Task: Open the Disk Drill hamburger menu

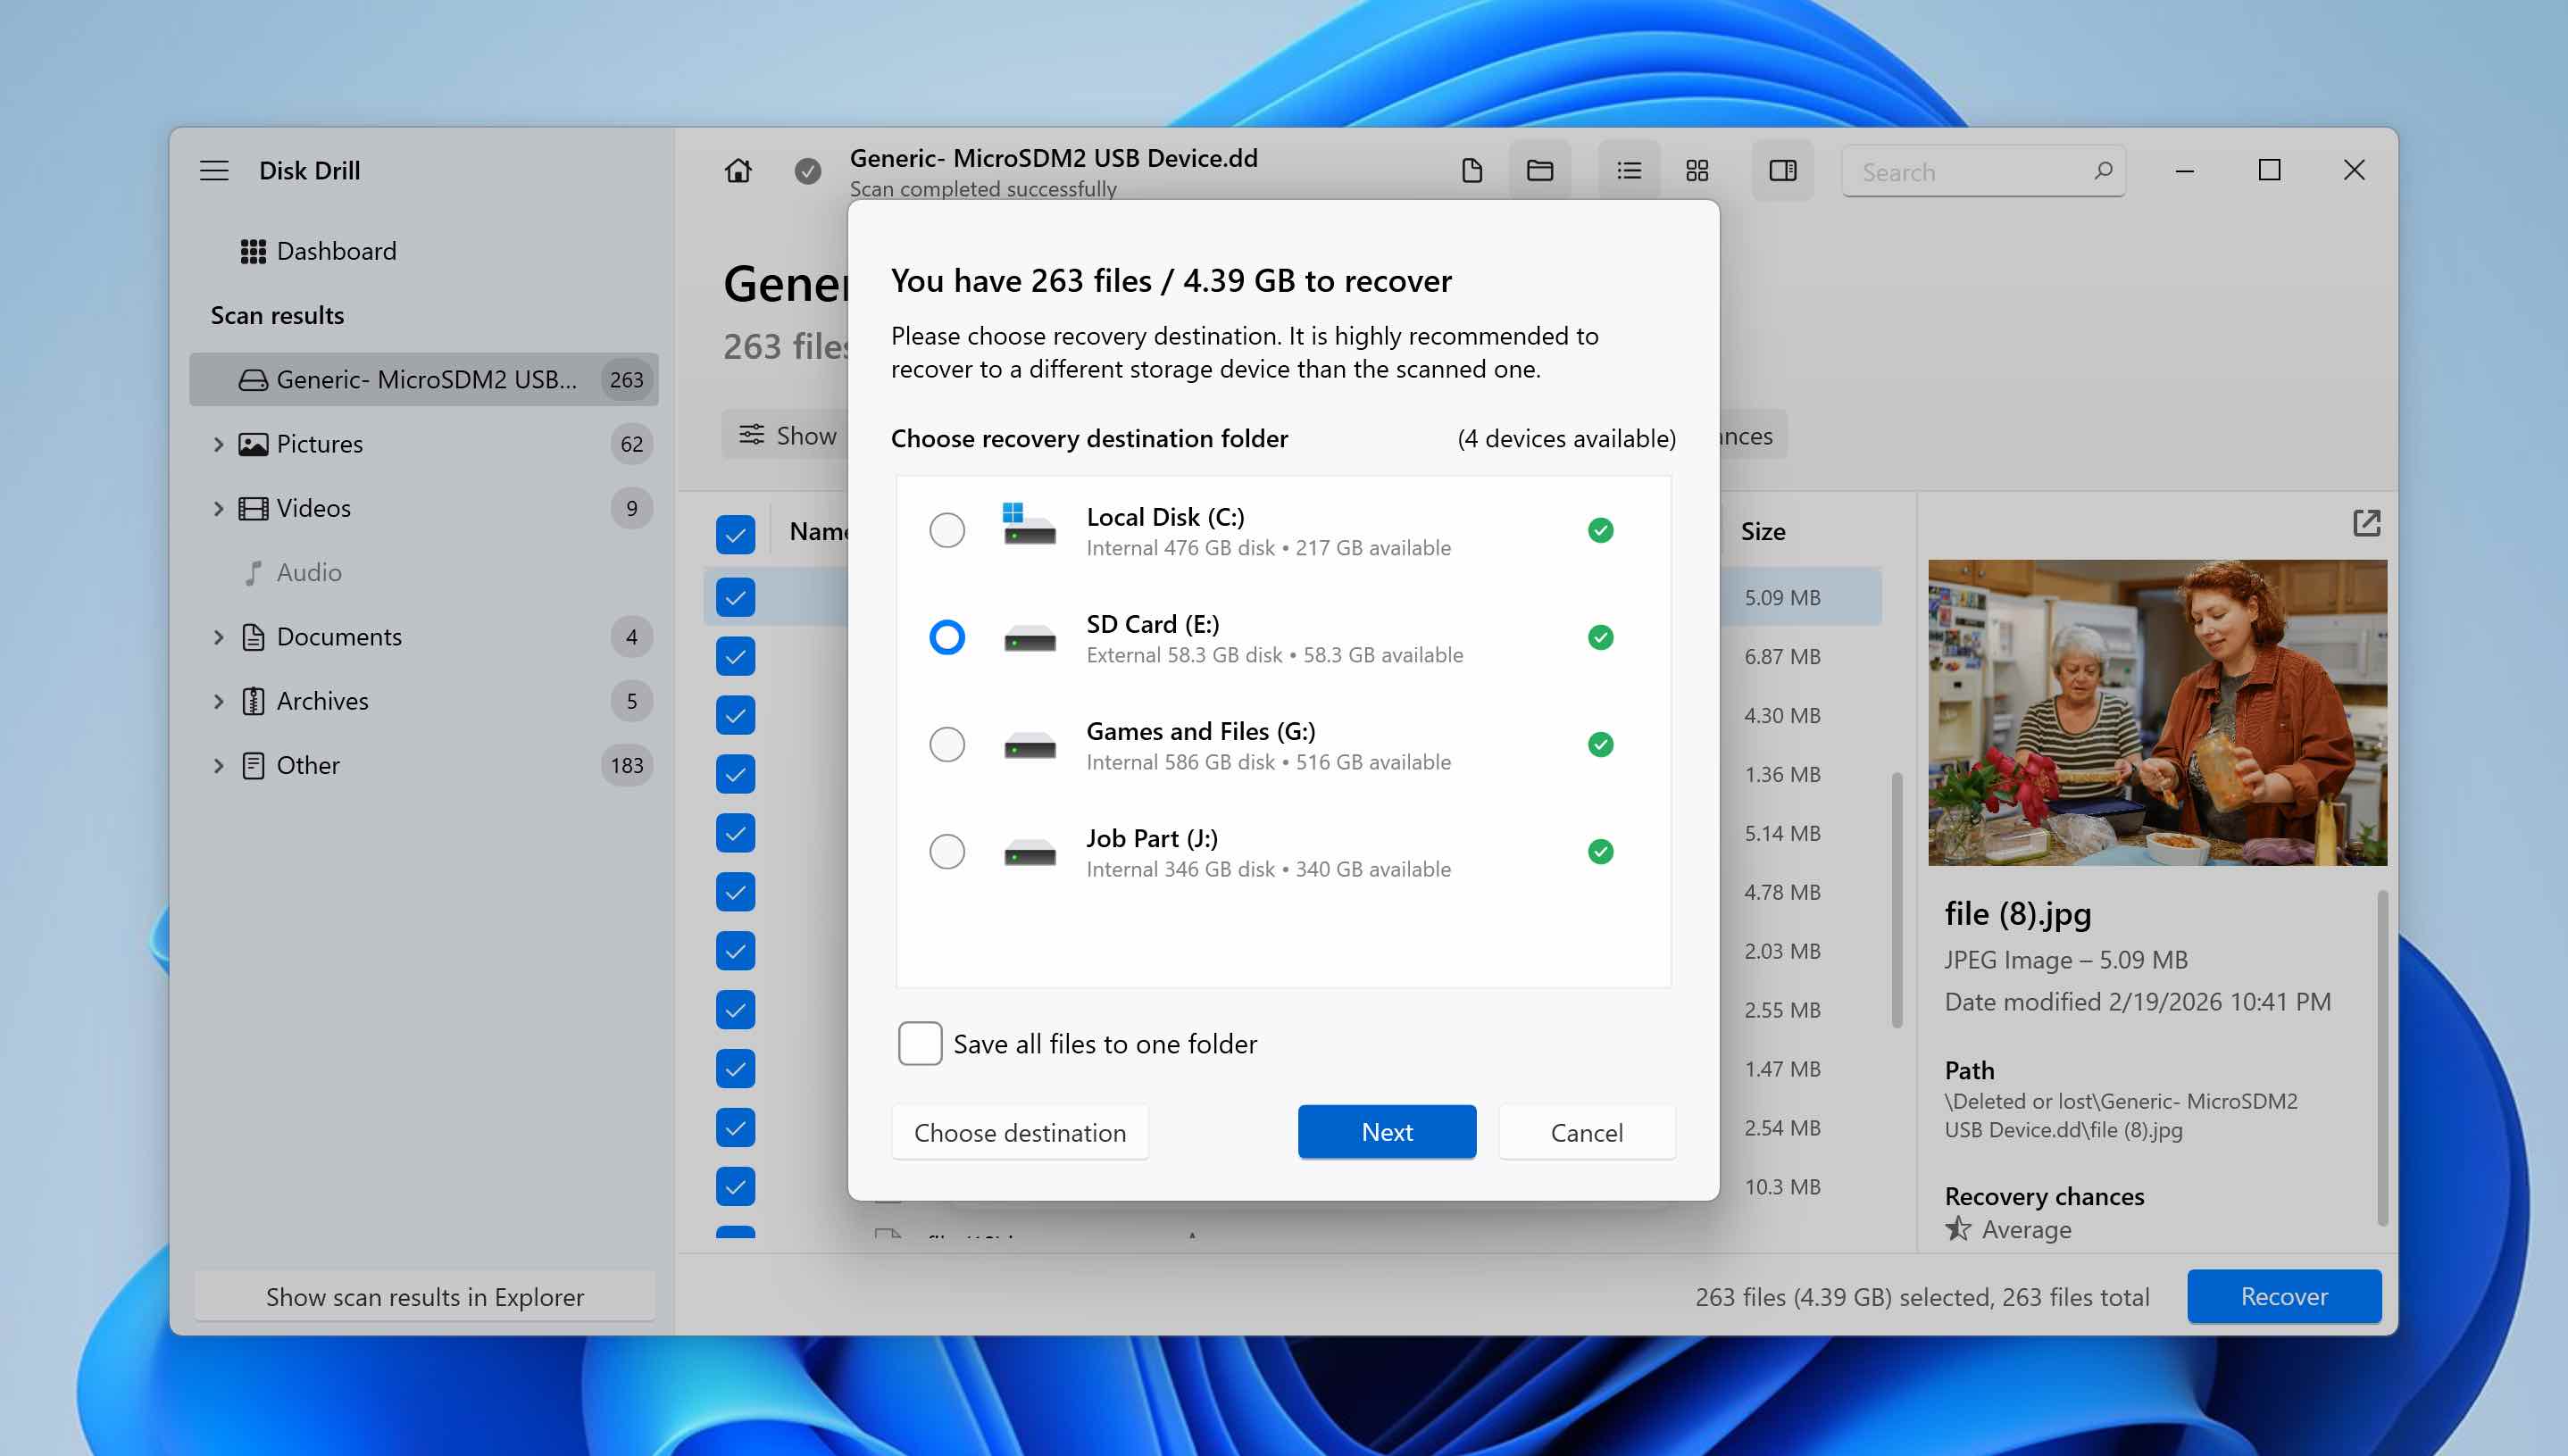Action: click(x=213, y=170)
